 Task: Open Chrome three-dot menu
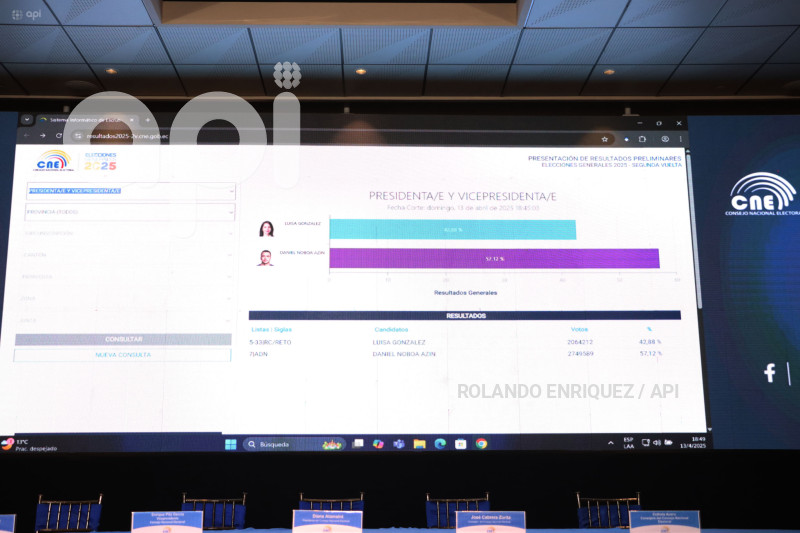tap(681, 139)
